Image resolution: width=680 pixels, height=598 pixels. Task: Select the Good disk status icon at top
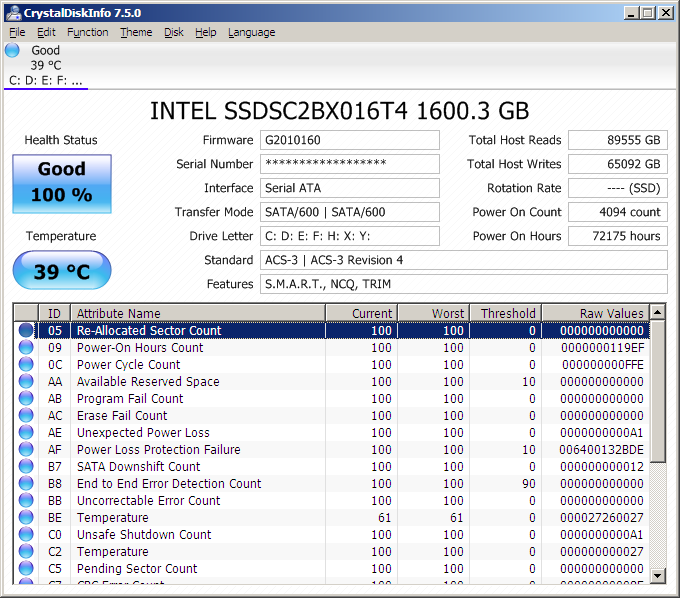(x=13, y=50)
